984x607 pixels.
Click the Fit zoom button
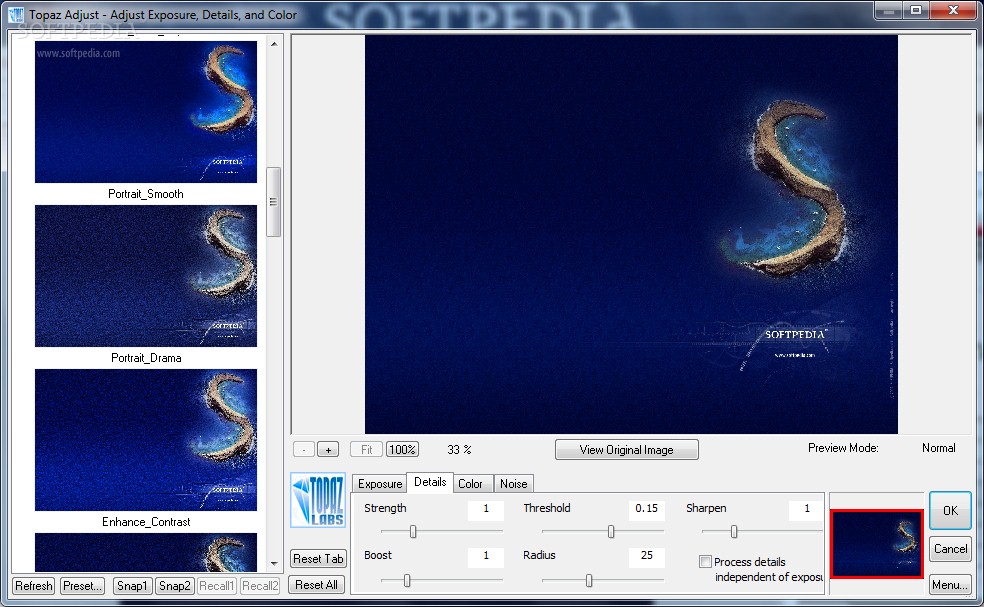pos(366,449)
